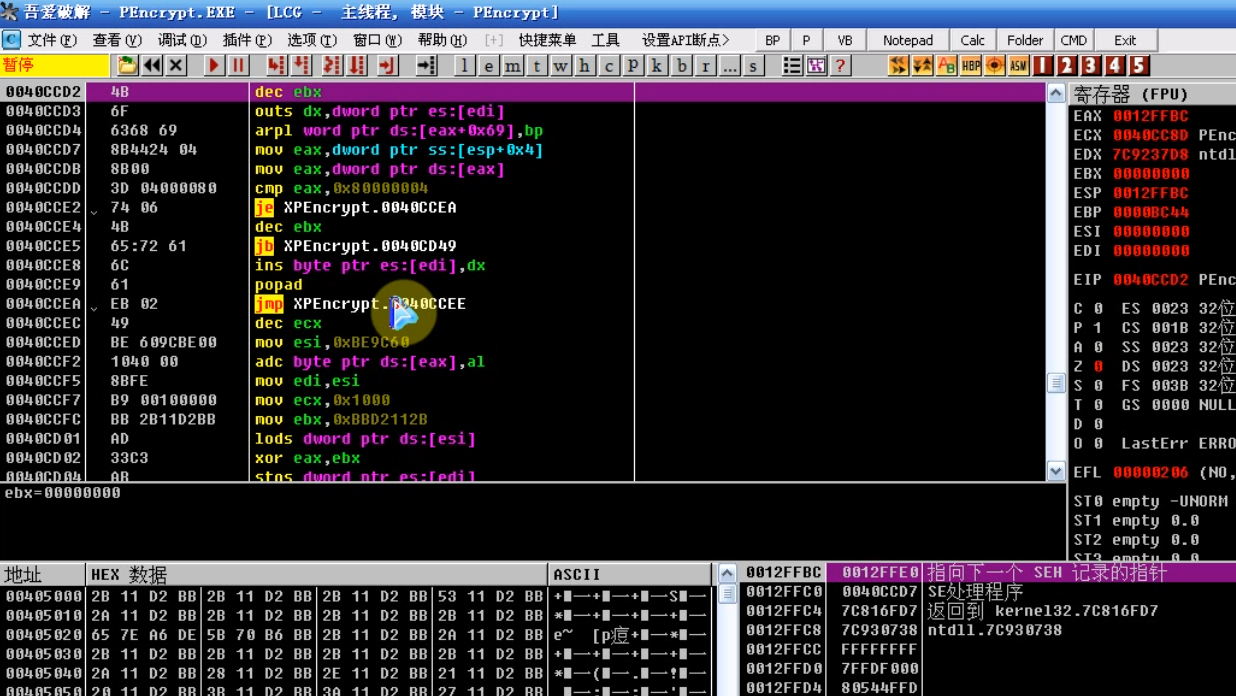Open the 窗口(W) menu
Screen dimensions: 1236x696
377,40
